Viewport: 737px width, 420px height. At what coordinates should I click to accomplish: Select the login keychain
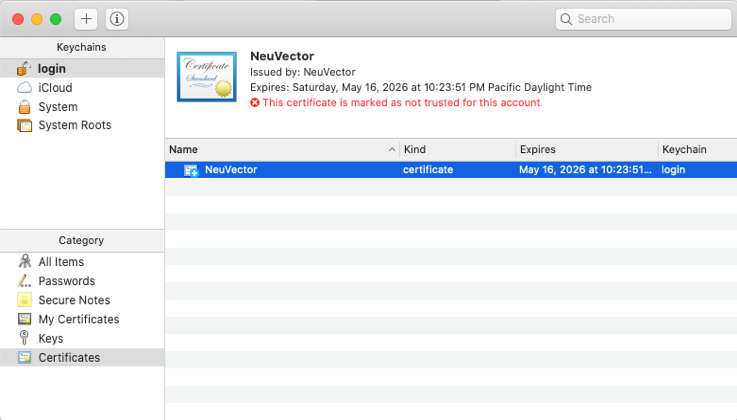point(51,69)
